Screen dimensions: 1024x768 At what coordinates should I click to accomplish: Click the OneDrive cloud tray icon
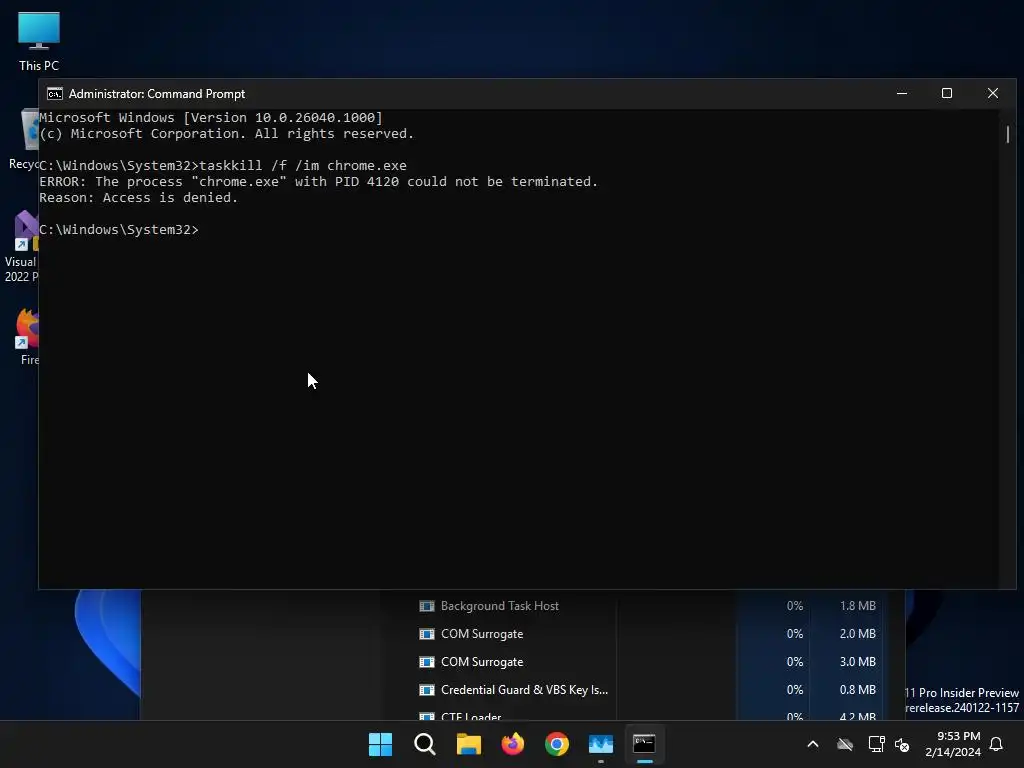click(845, 744)
